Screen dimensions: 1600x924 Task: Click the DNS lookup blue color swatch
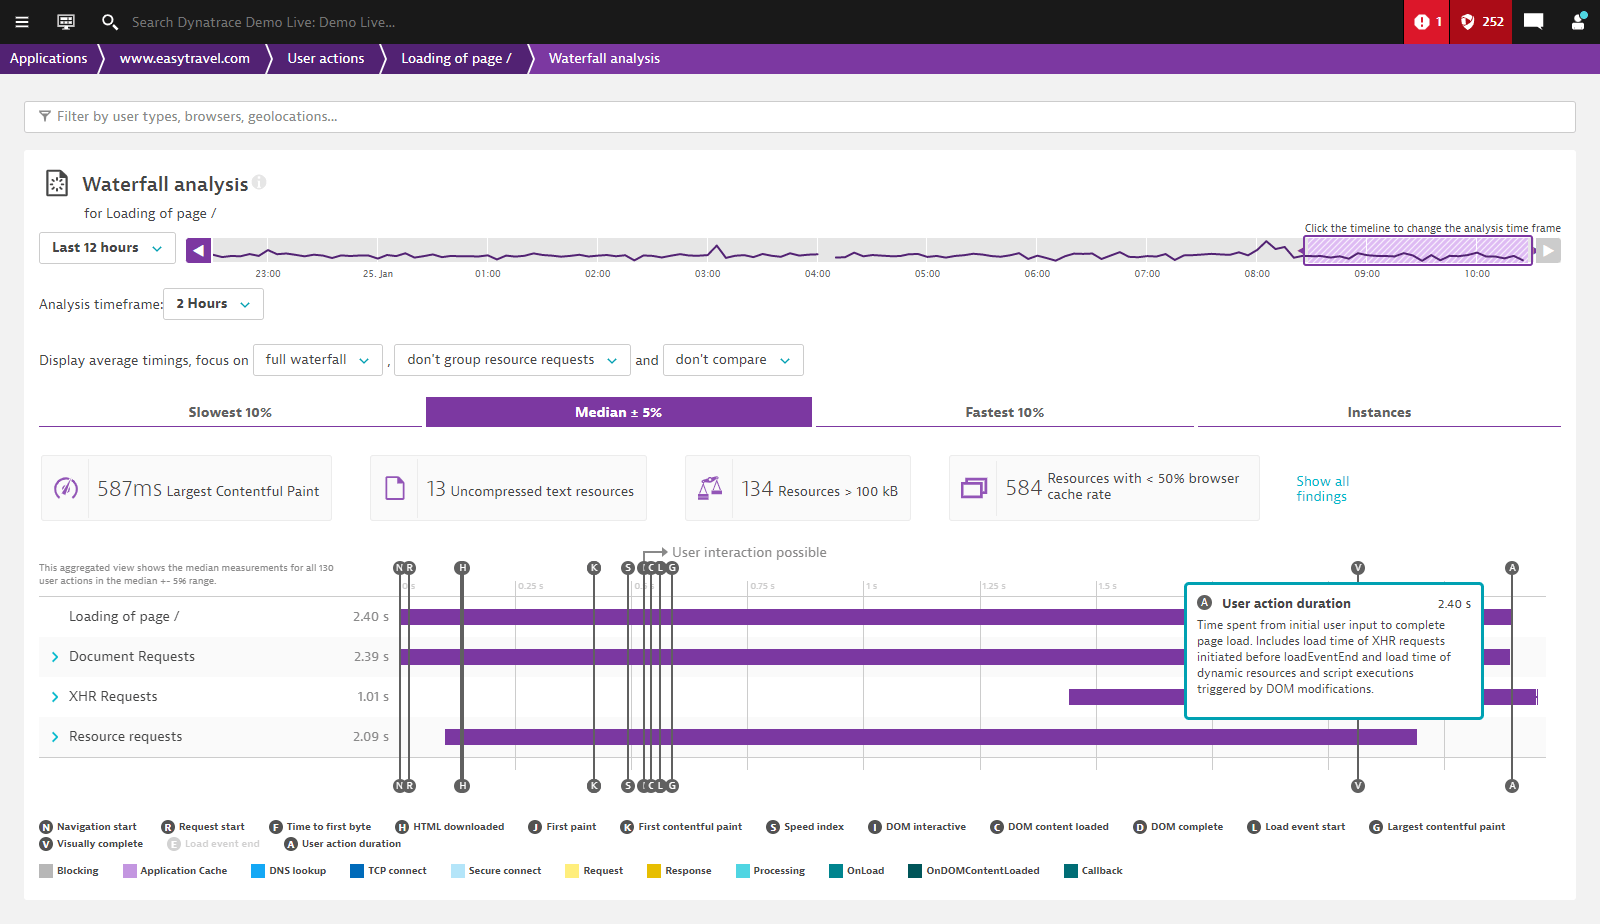(258, 871)
